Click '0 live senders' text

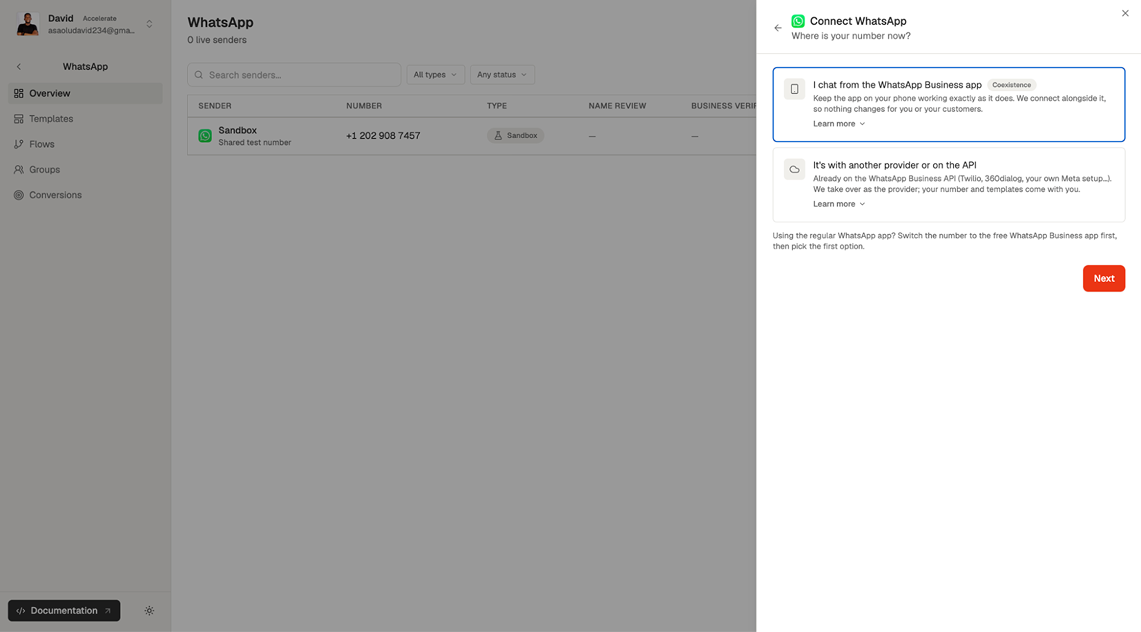click(217, 40)
